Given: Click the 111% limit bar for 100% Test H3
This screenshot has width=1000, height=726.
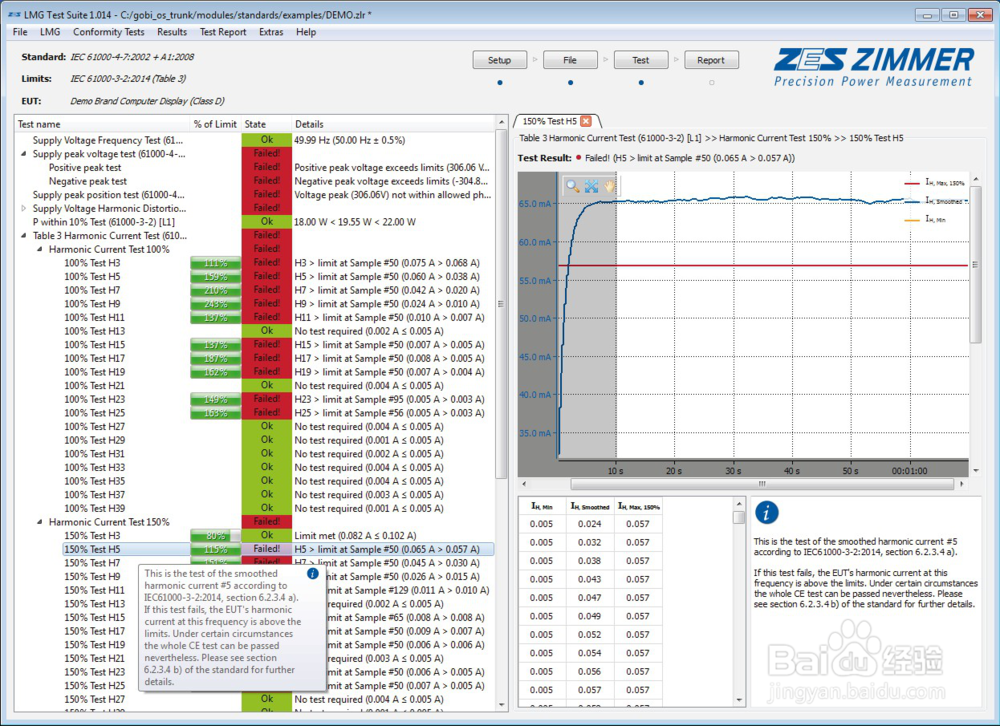Looking at the screenshot, I should point(216,263).
